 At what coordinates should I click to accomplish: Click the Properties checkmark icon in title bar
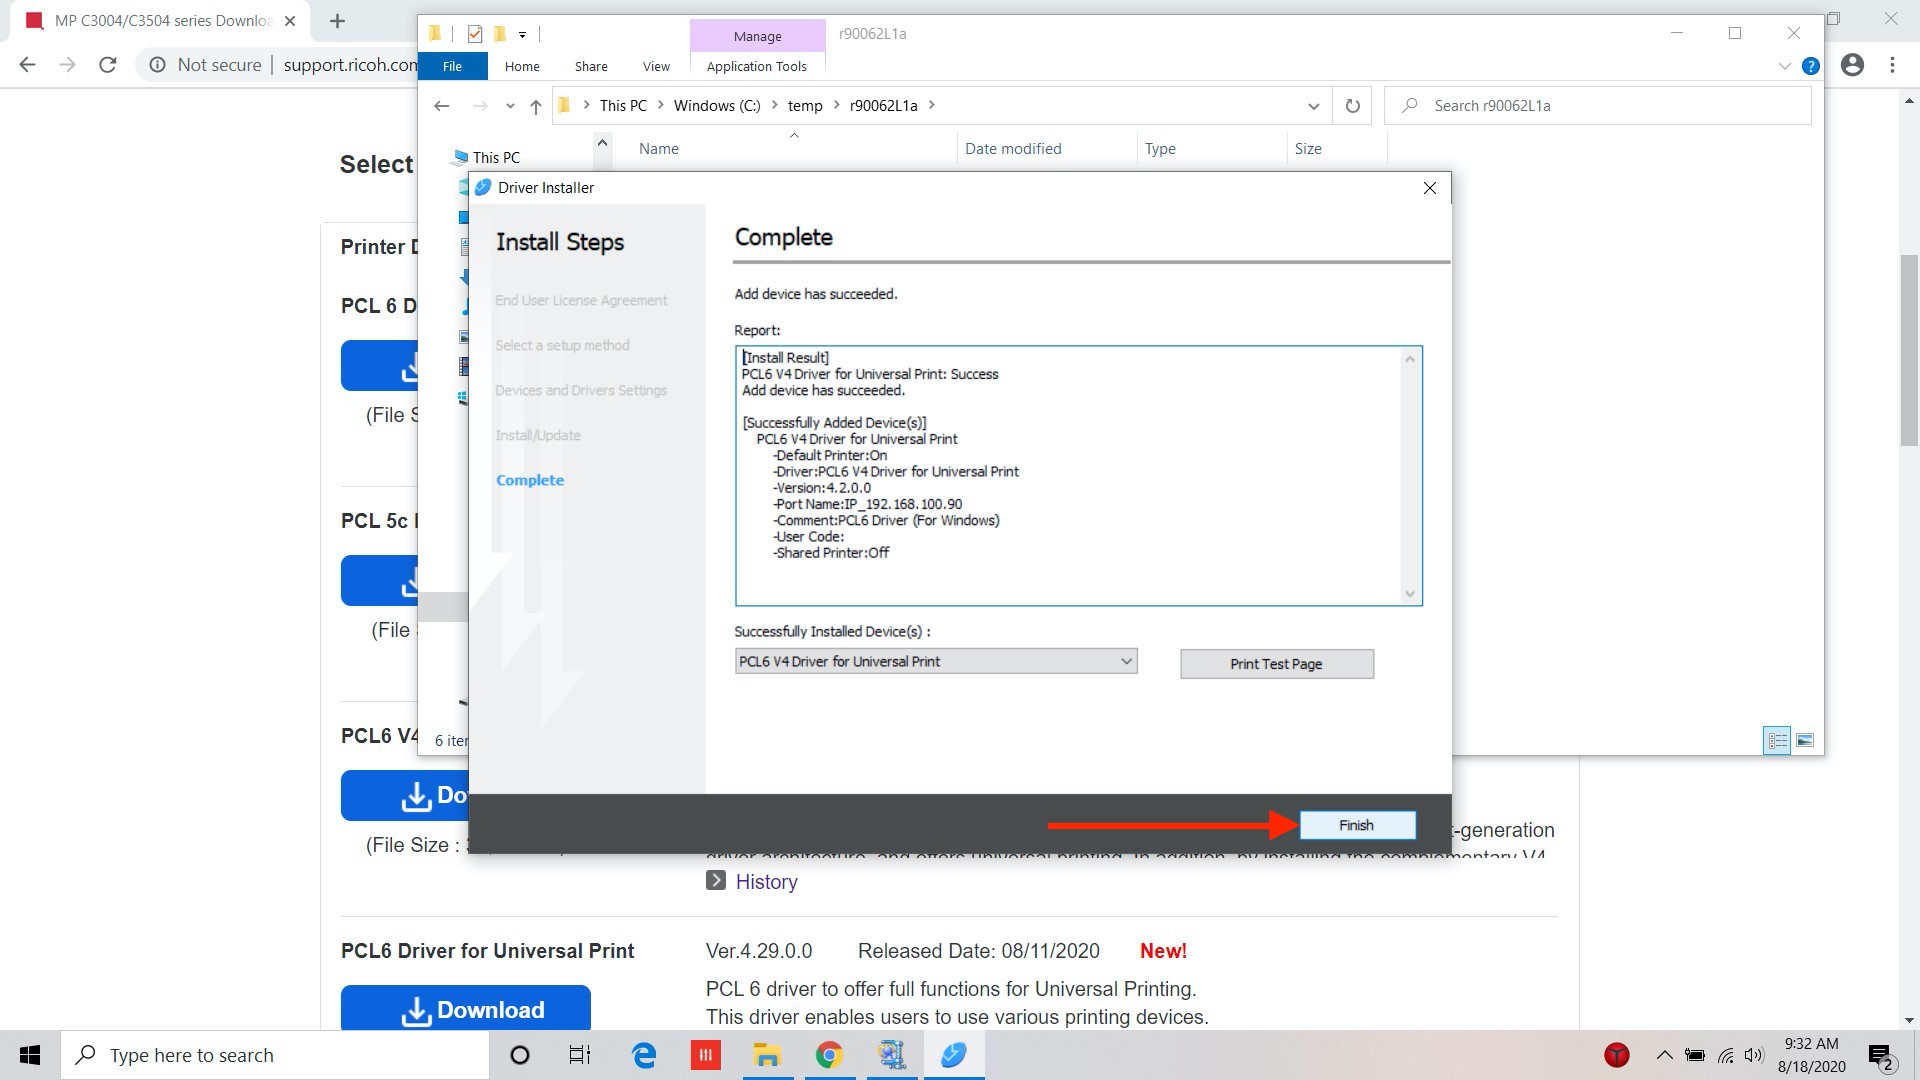tap(475, 34)
